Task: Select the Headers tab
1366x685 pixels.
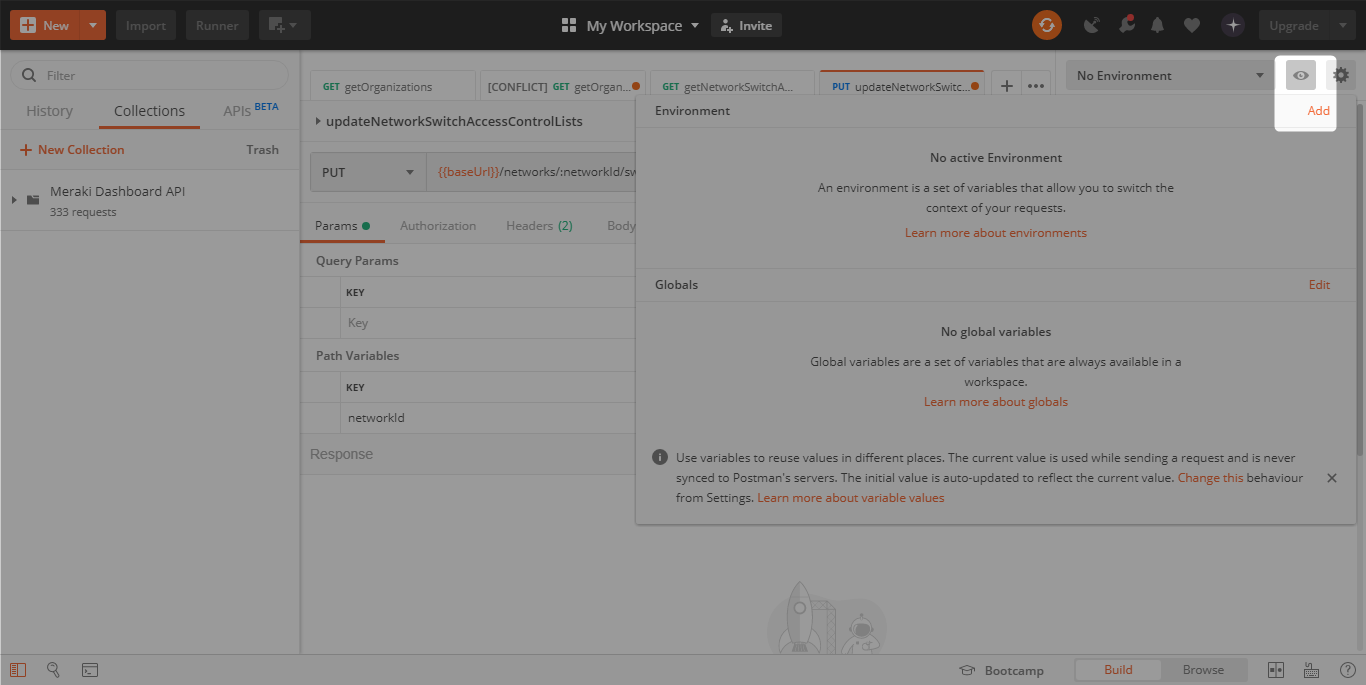Action: tap(539, 226)
